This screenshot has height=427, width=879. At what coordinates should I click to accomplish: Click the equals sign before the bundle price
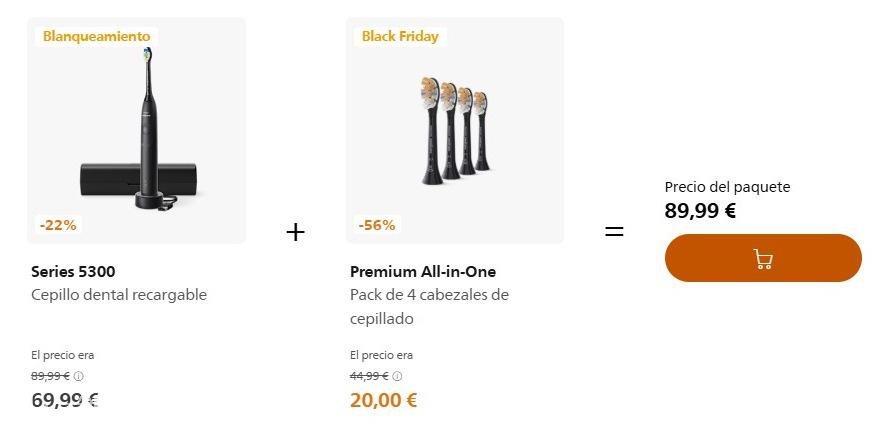pyautogui.click(x=614, y=232)
